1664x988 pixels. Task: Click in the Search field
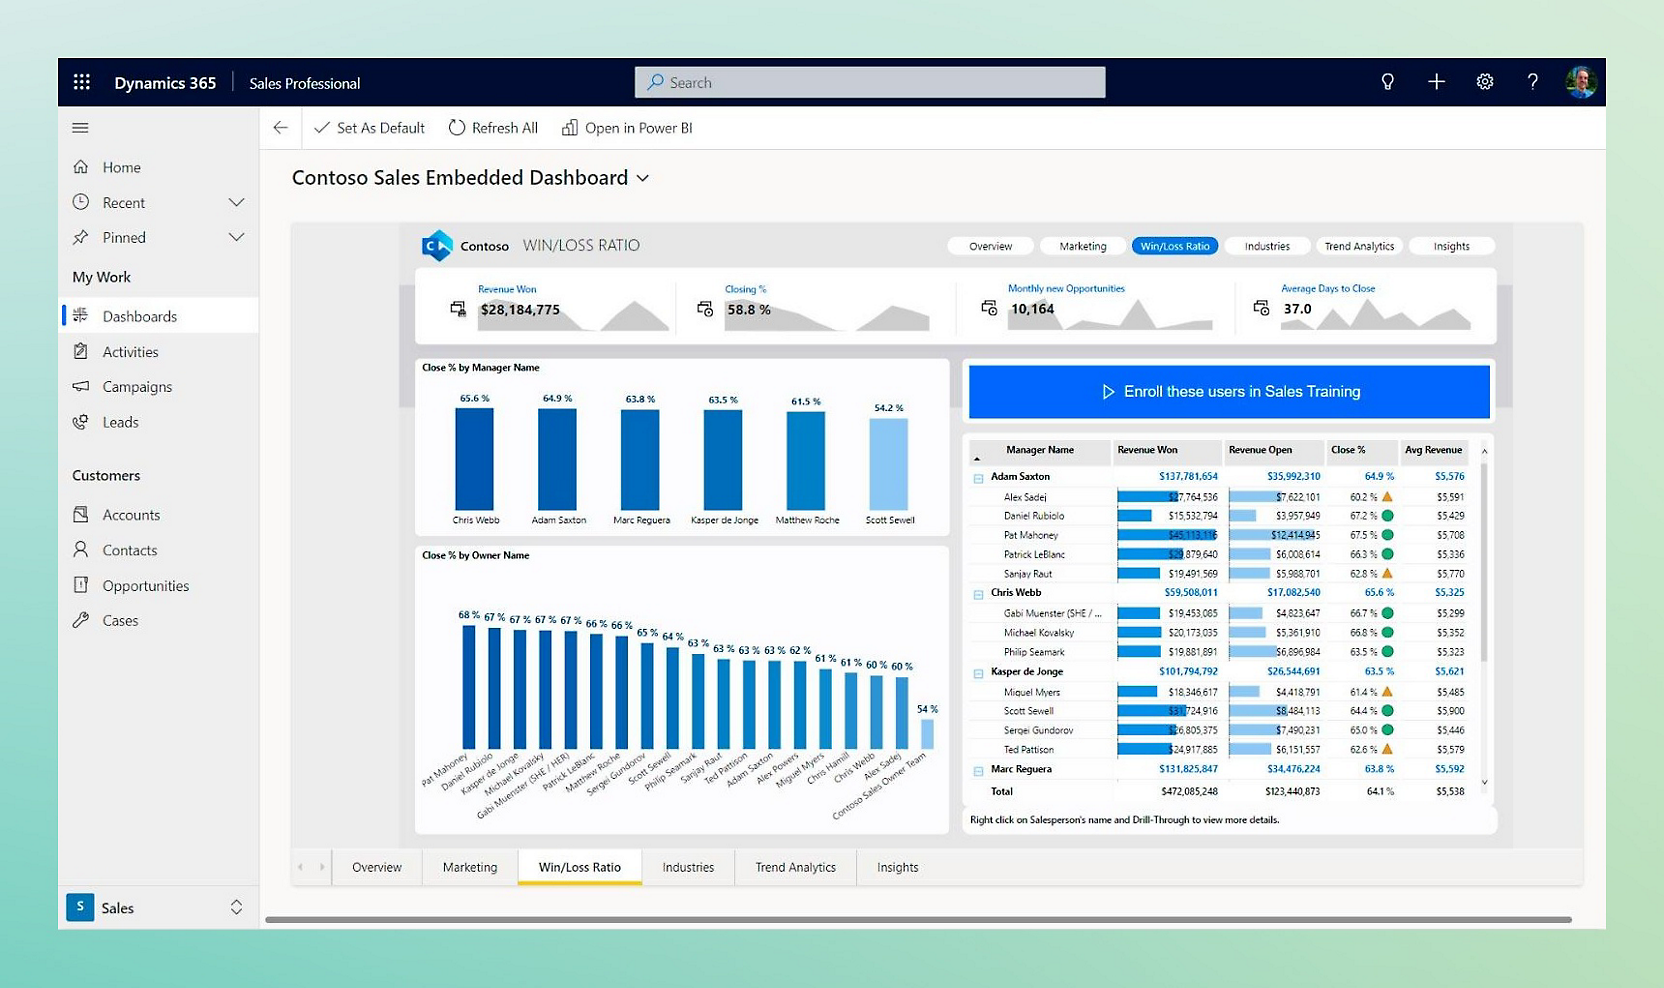coord(870,82)
